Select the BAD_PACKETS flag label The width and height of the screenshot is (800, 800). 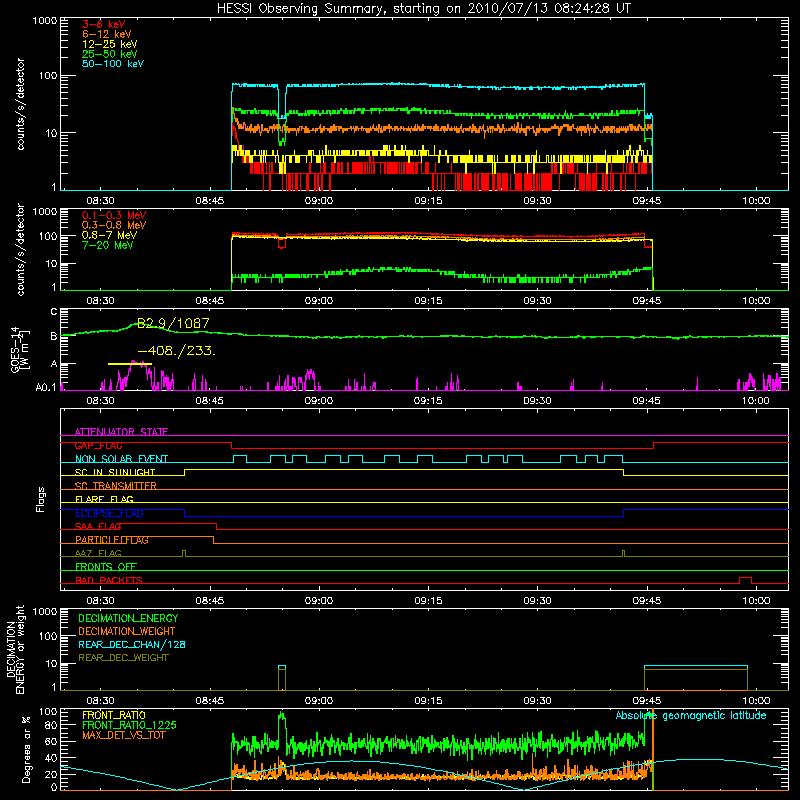[109, 580]
